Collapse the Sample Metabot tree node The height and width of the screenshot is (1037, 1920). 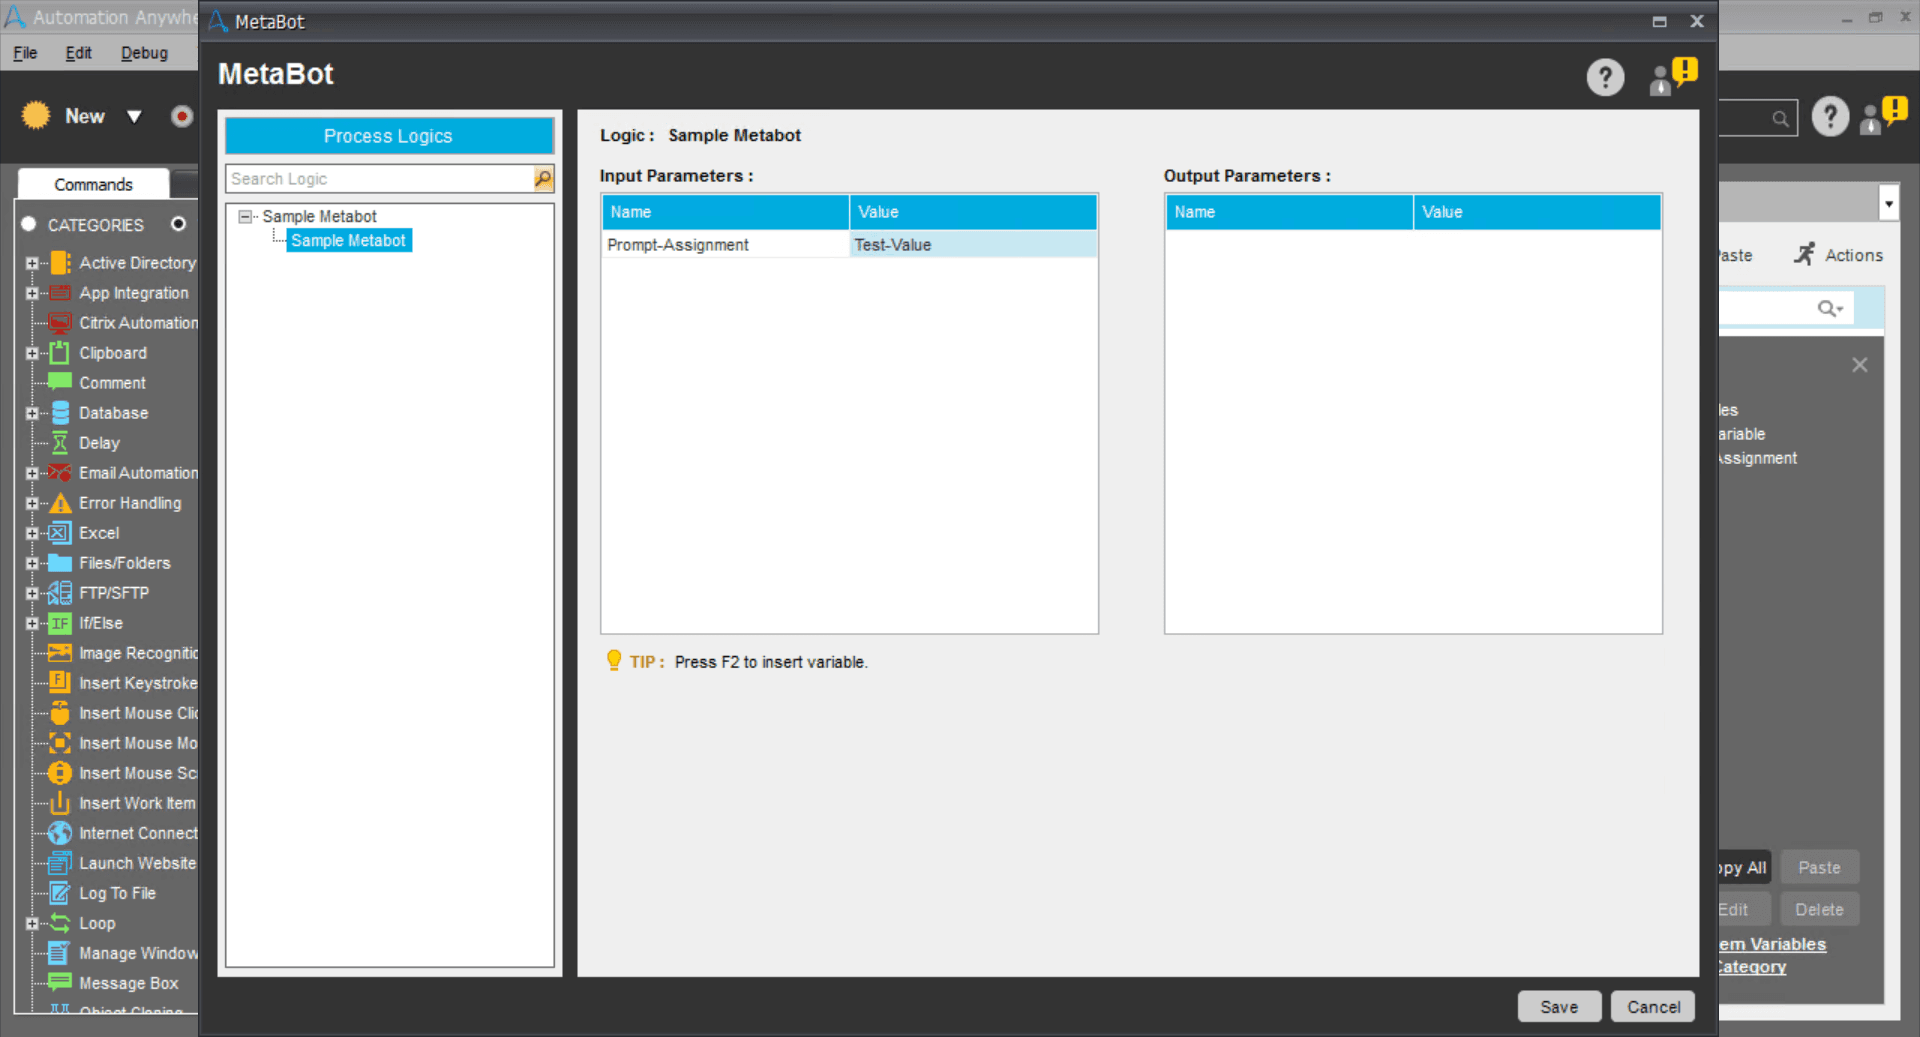(x=245, y=216)
